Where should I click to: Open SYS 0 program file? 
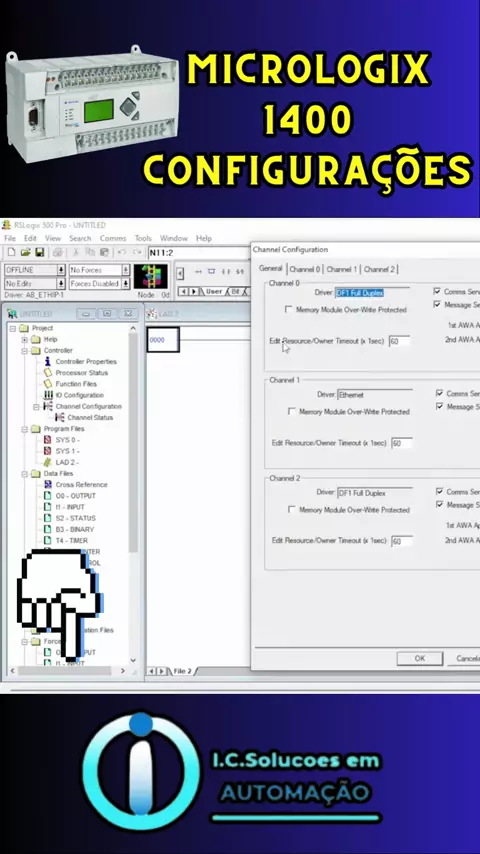[68, 440]
